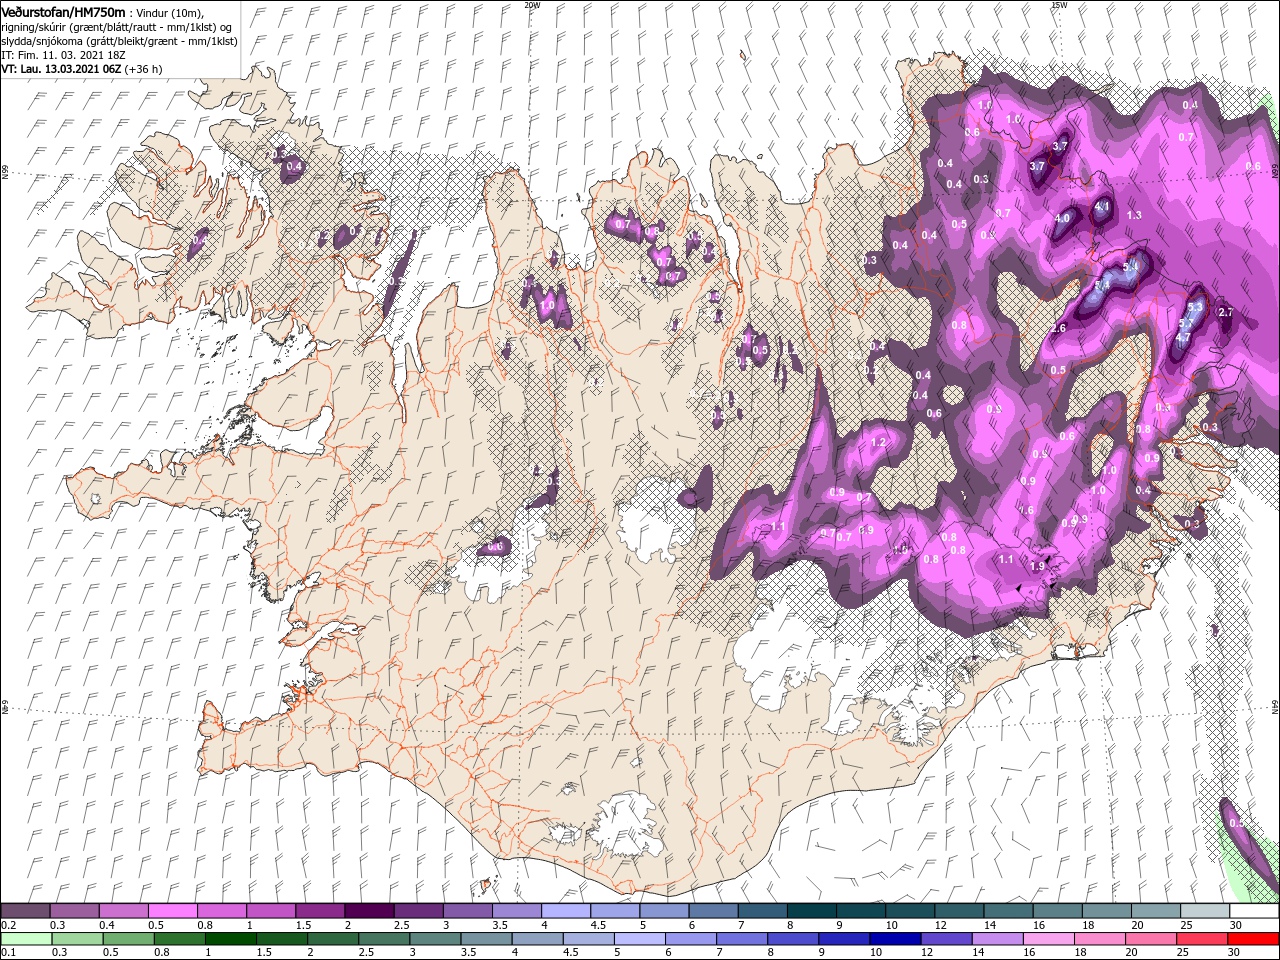Click the '4.1' snowfall value on the map
1280x960 pixels.
(x=1103, y=208)
